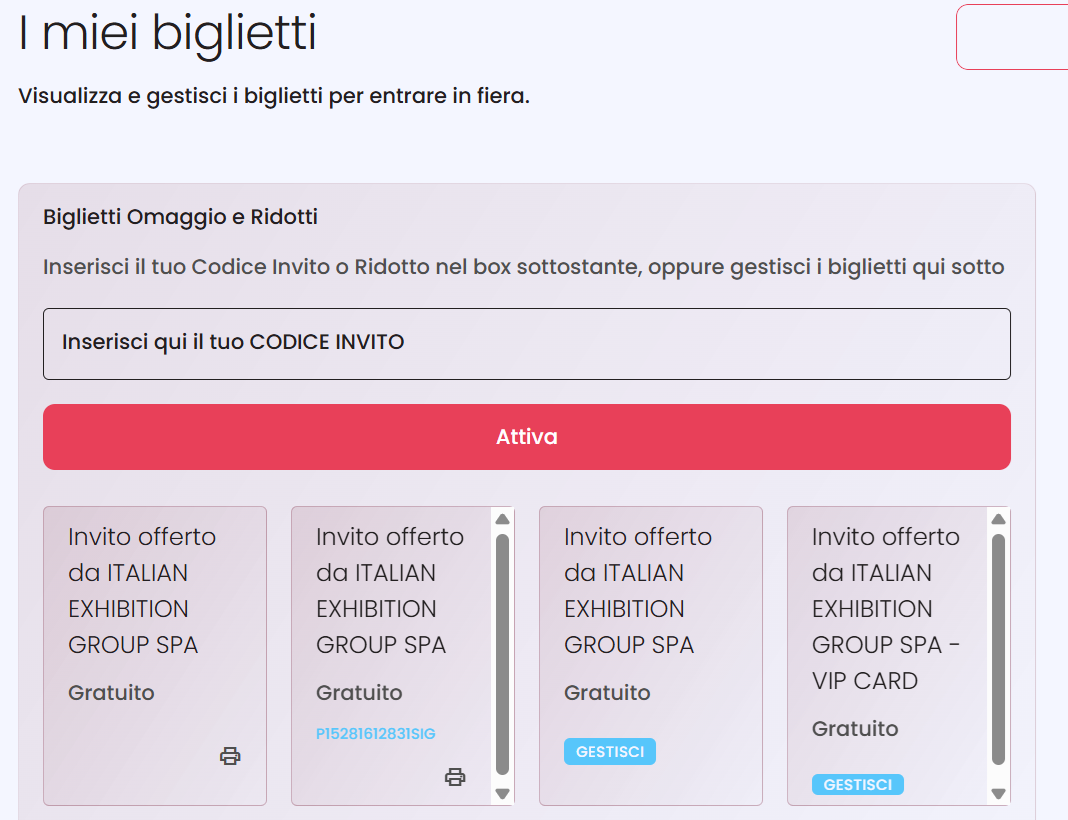Screen dimensions: 1068x820
Task: Click scrollbar thumb in the VIP CARD ticket
Action: point(998,650)
